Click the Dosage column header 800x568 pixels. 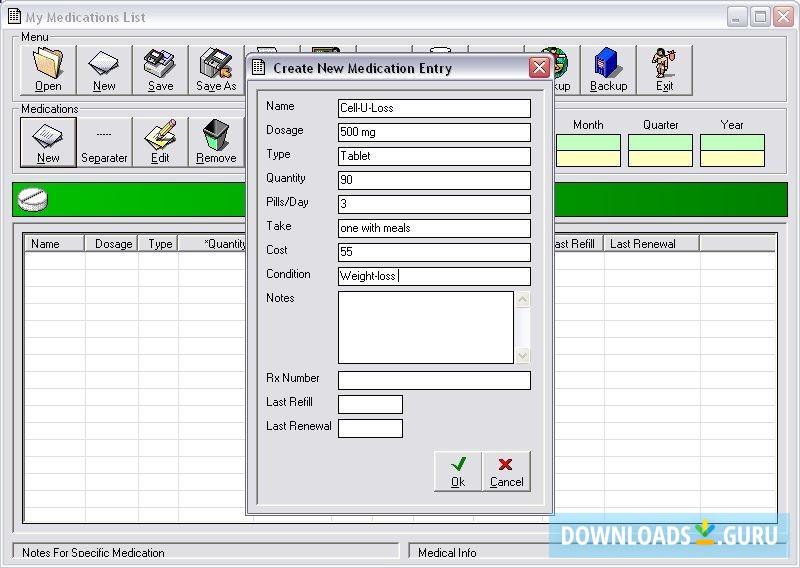pyautogui.click(x=112, y=244)
